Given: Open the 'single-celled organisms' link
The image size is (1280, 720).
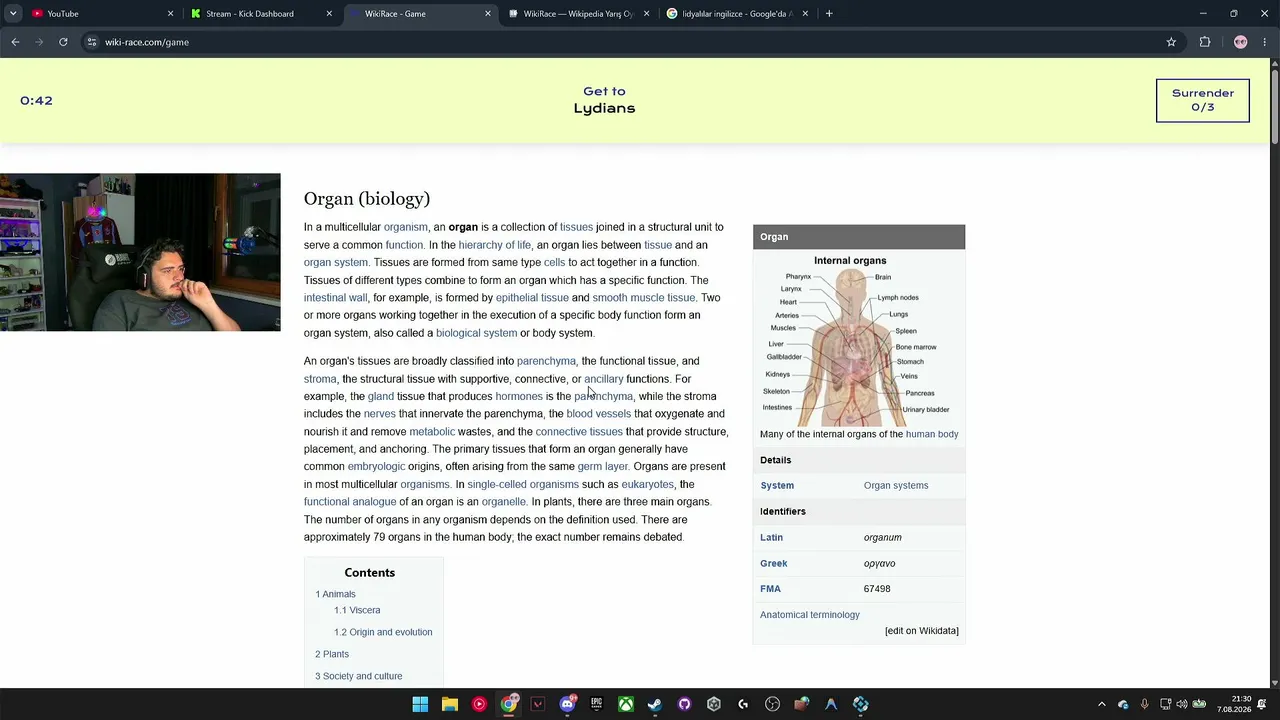Looking at the screenshot, I should [523, 484].
